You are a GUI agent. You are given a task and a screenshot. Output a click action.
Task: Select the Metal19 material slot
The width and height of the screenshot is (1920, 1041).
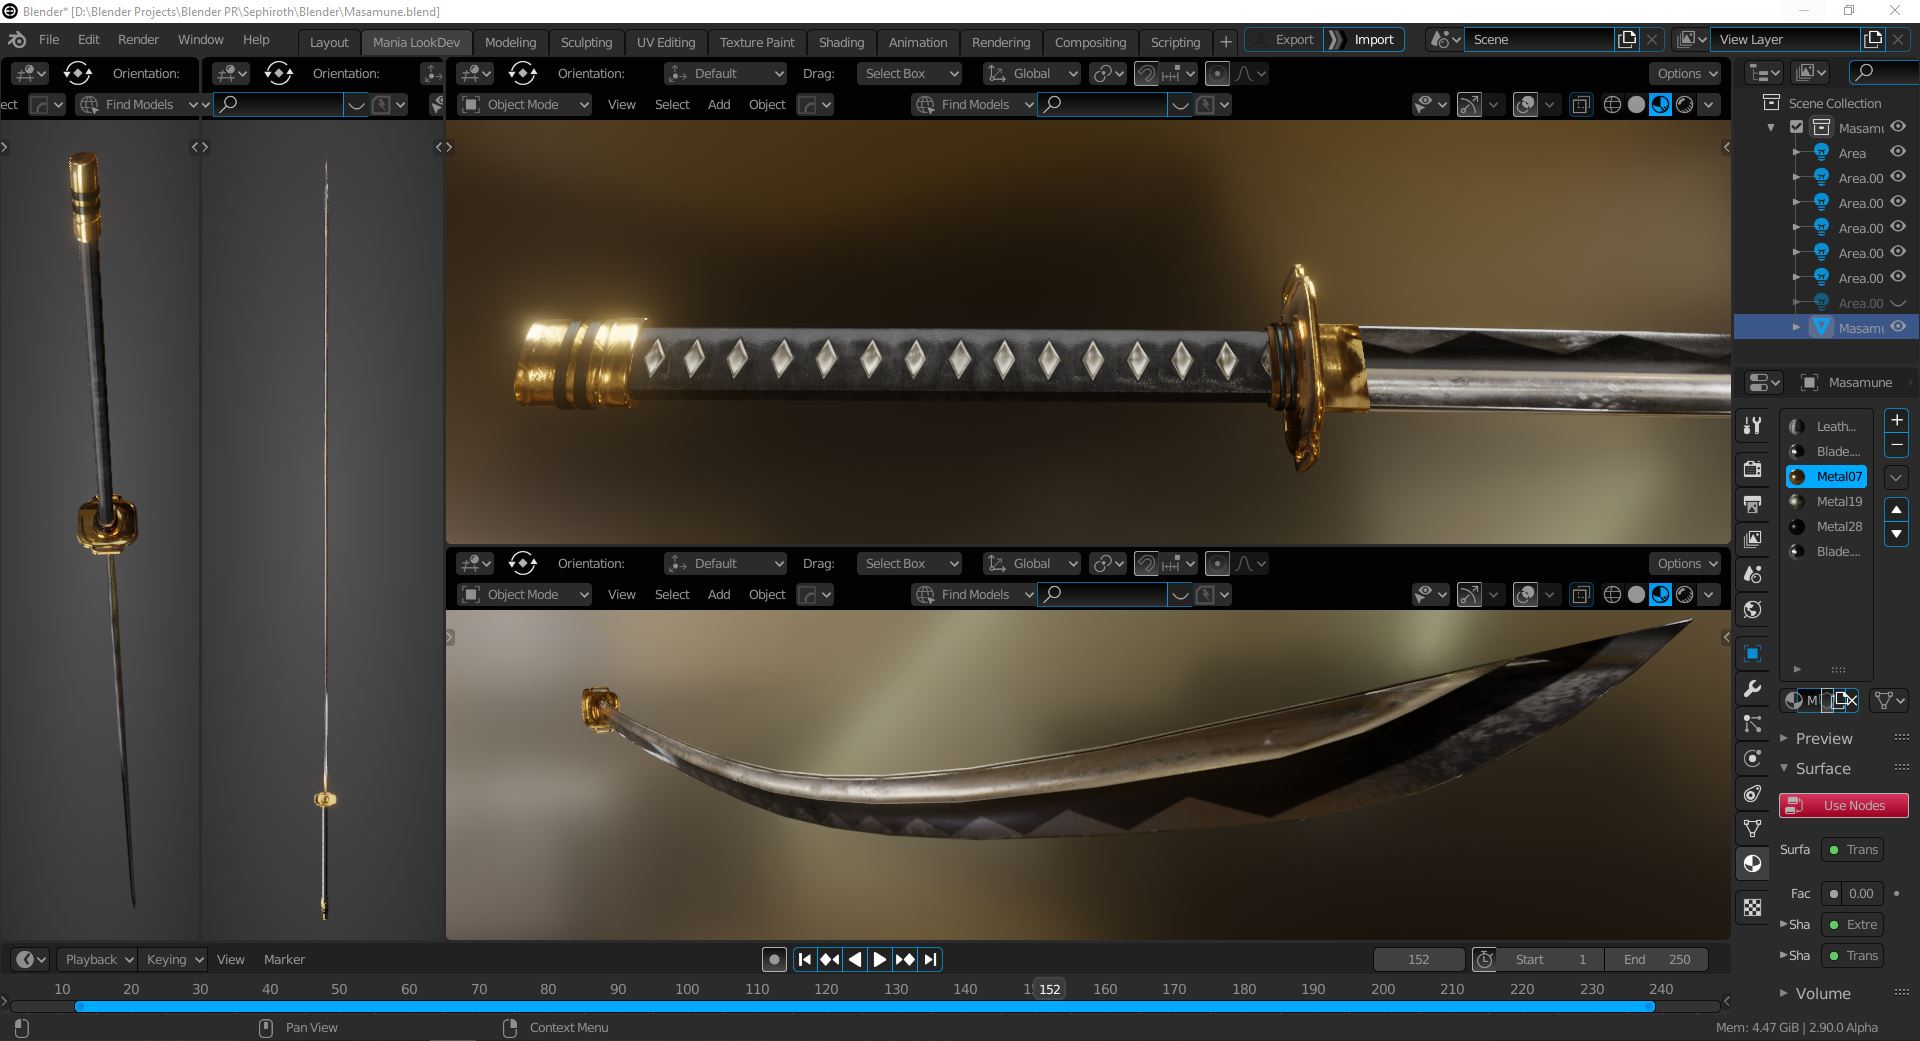click(1826, 501)
